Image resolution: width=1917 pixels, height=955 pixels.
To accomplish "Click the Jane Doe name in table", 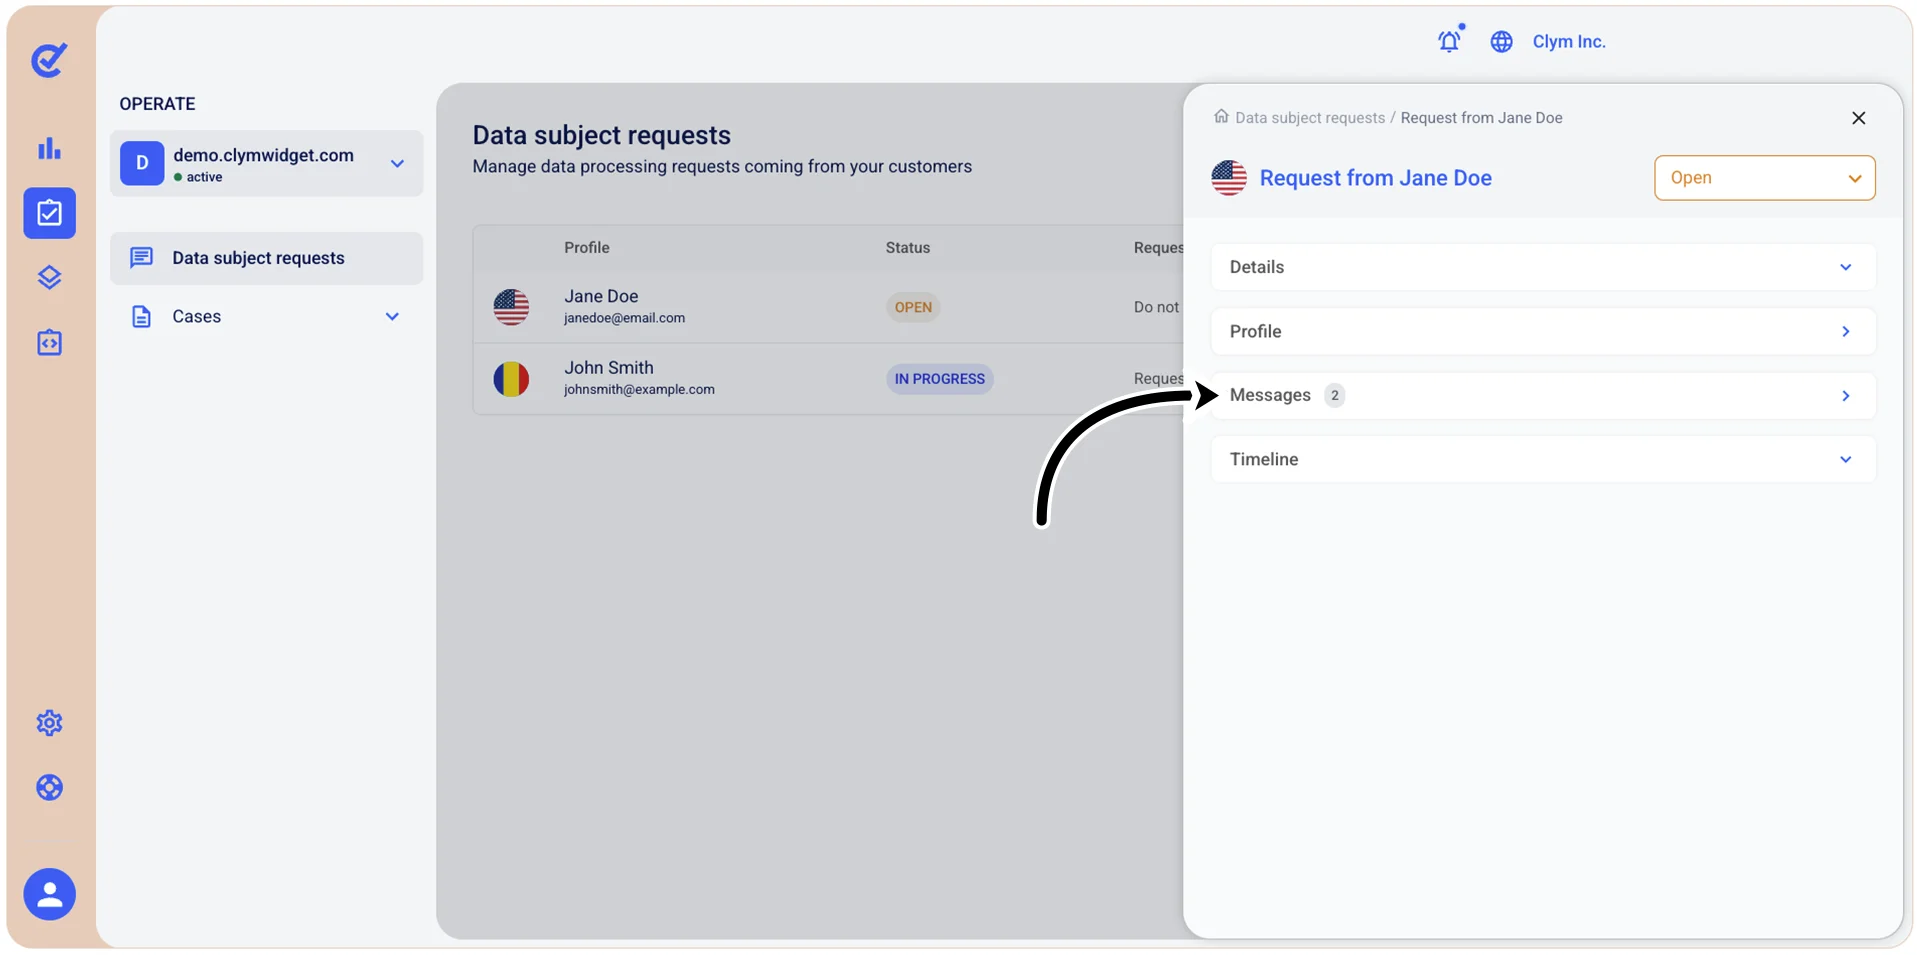I will (x=601, y=296).
